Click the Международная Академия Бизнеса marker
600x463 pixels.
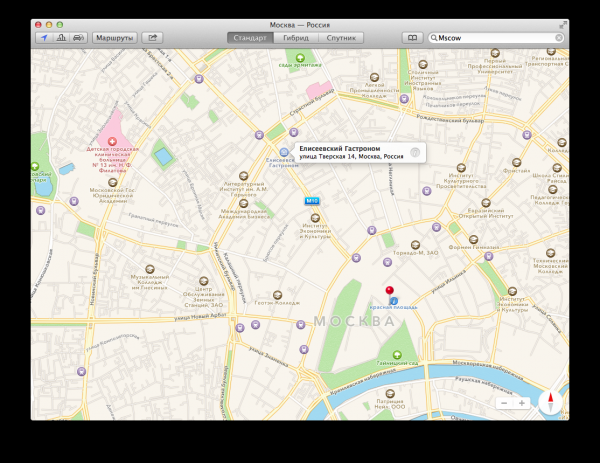243,204
